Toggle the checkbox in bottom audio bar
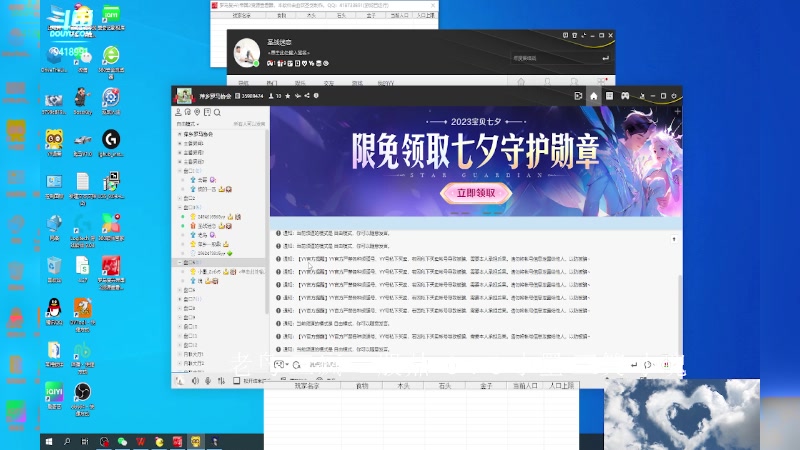This screenshot has height=450, width=800. click(x=237, y=381)
